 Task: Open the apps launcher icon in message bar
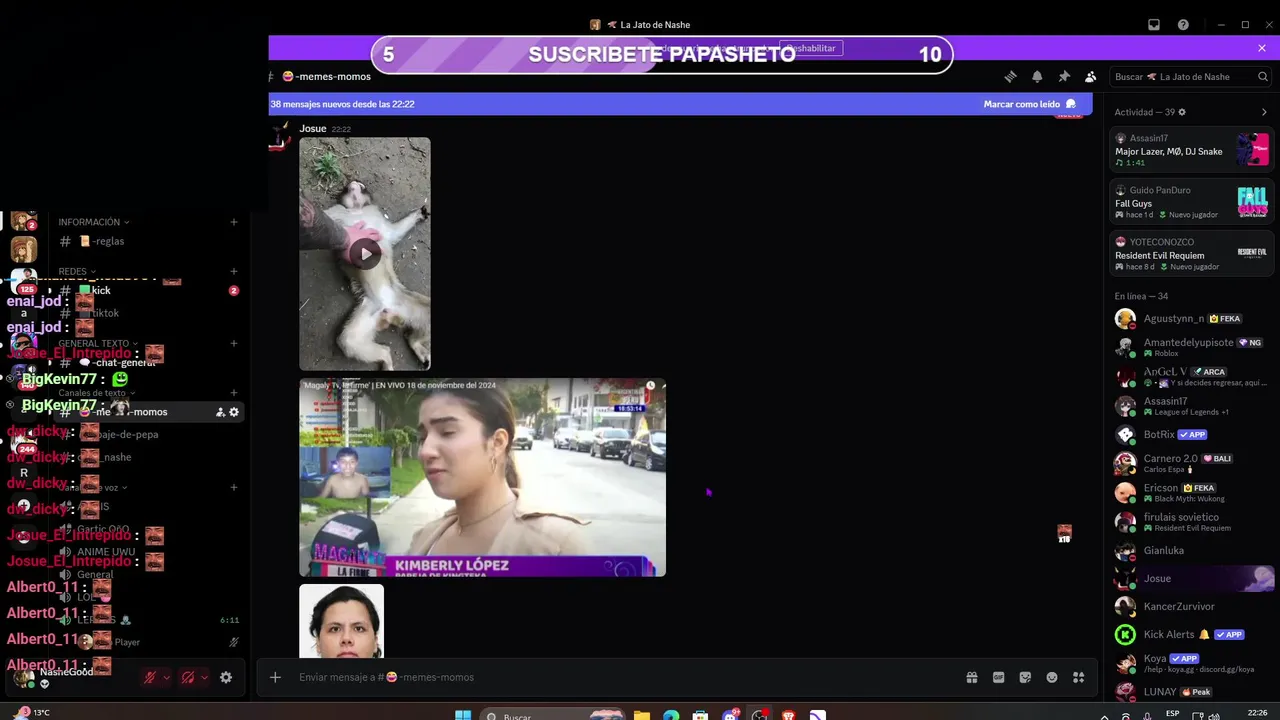click(1078, 677)
